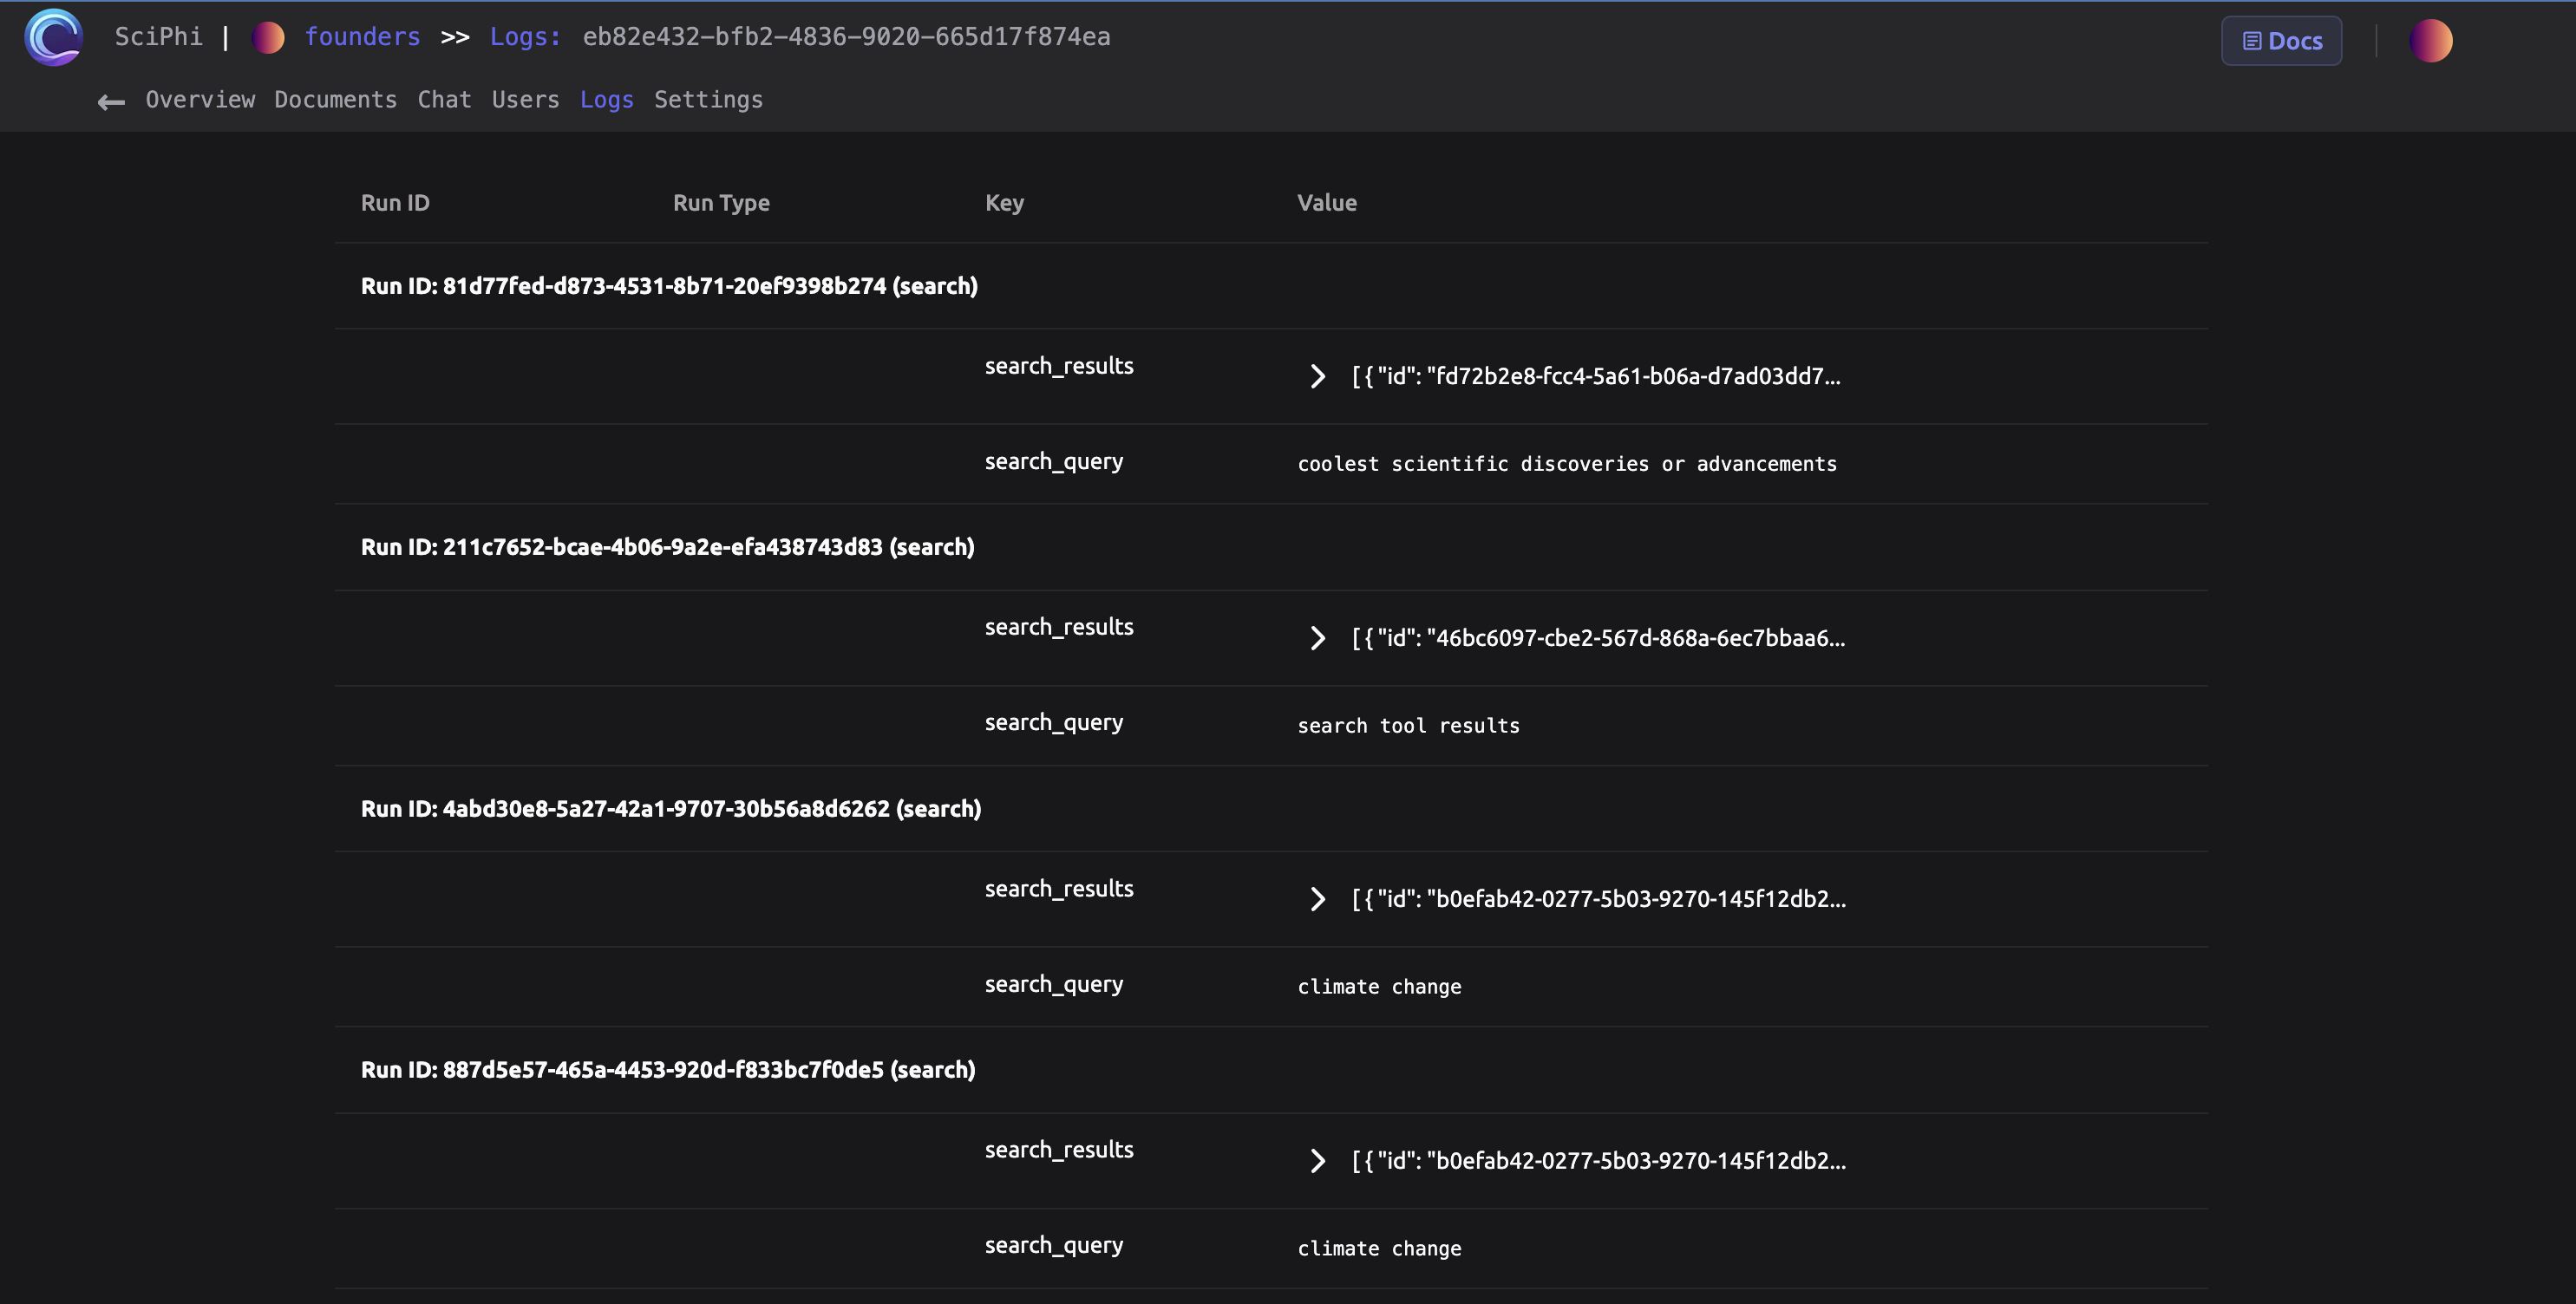Click search_results key under run 887d5e57

point(1059,1150)
